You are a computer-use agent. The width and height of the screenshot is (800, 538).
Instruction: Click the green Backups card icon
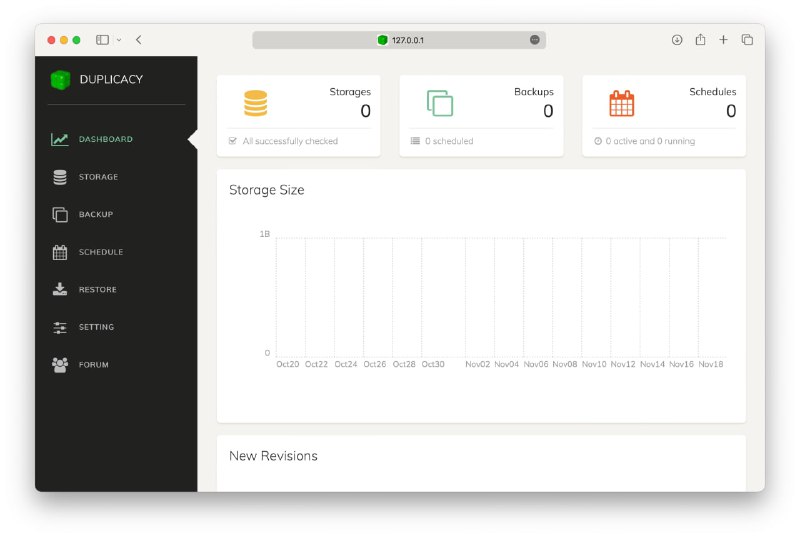coord(440,103)
